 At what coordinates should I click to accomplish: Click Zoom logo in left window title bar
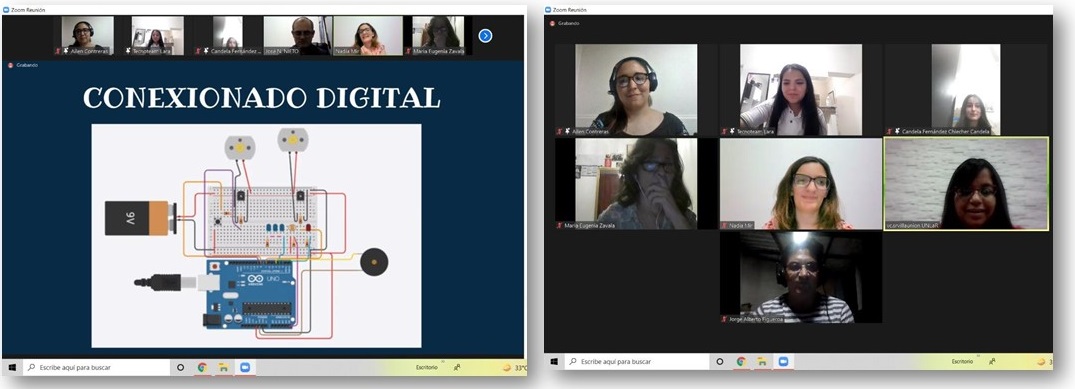pyautogui.click(x=7, y=10)
